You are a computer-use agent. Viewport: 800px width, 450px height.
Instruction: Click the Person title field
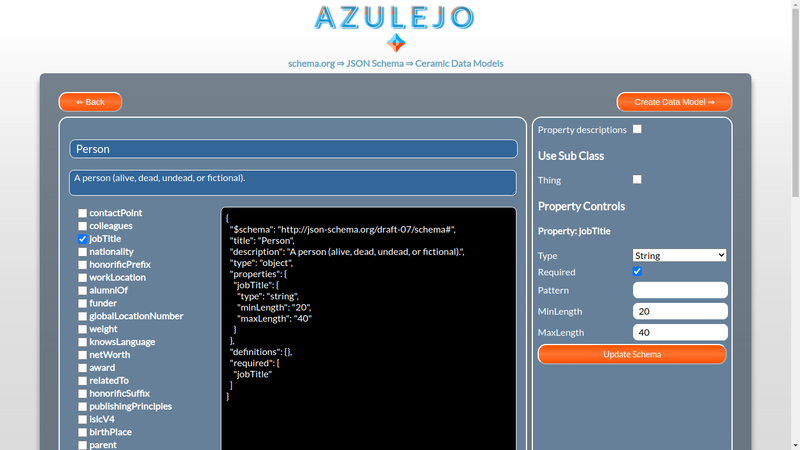[x=293, y=149]
